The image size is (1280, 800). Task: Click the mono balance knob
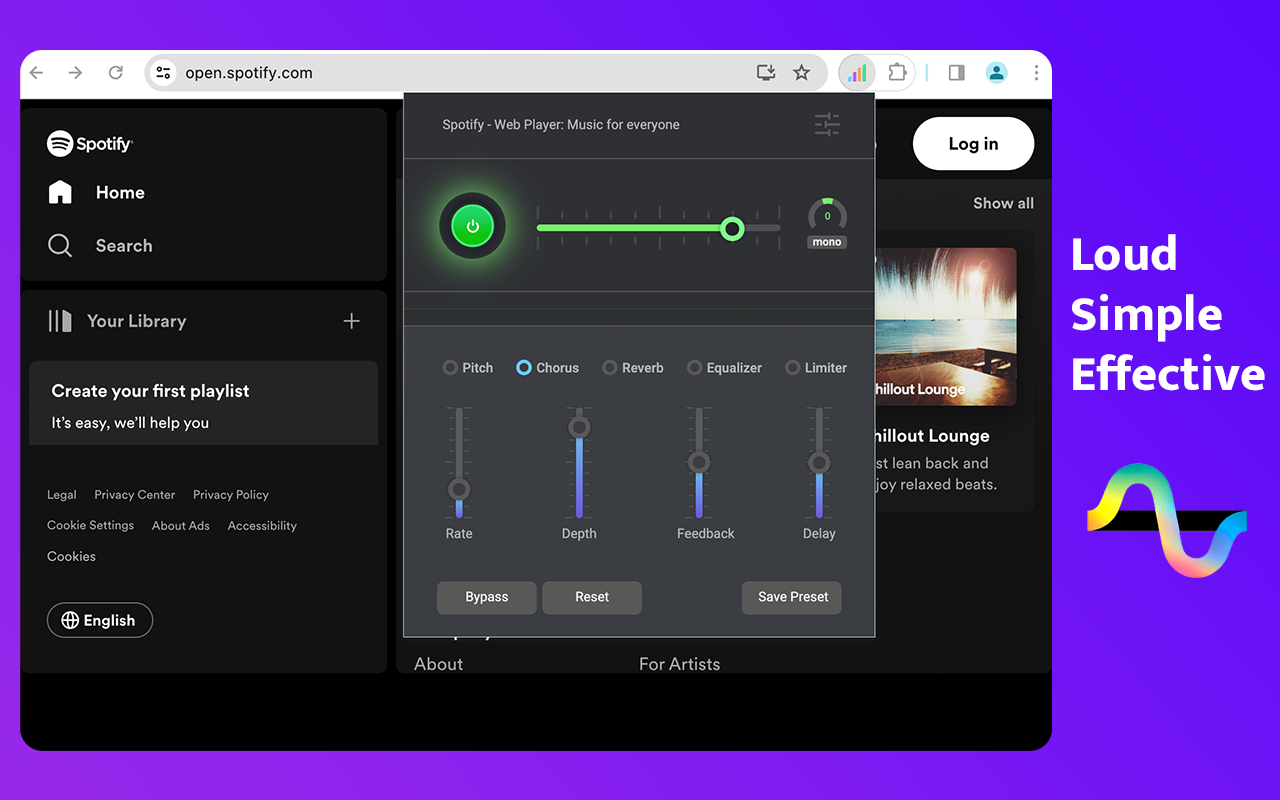pyautogui.click(x=827, y=215)
